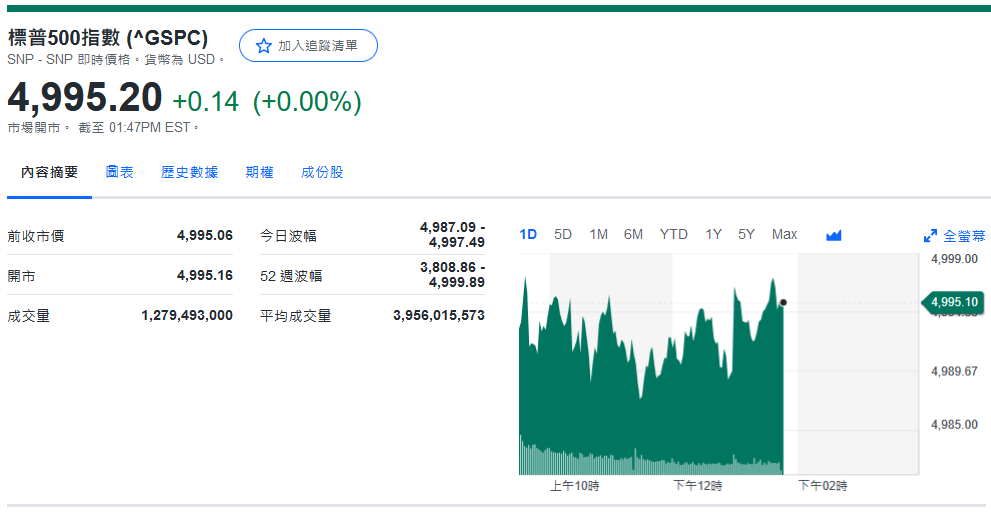Open the chart type area-chart icon

(x=834, y=235)
